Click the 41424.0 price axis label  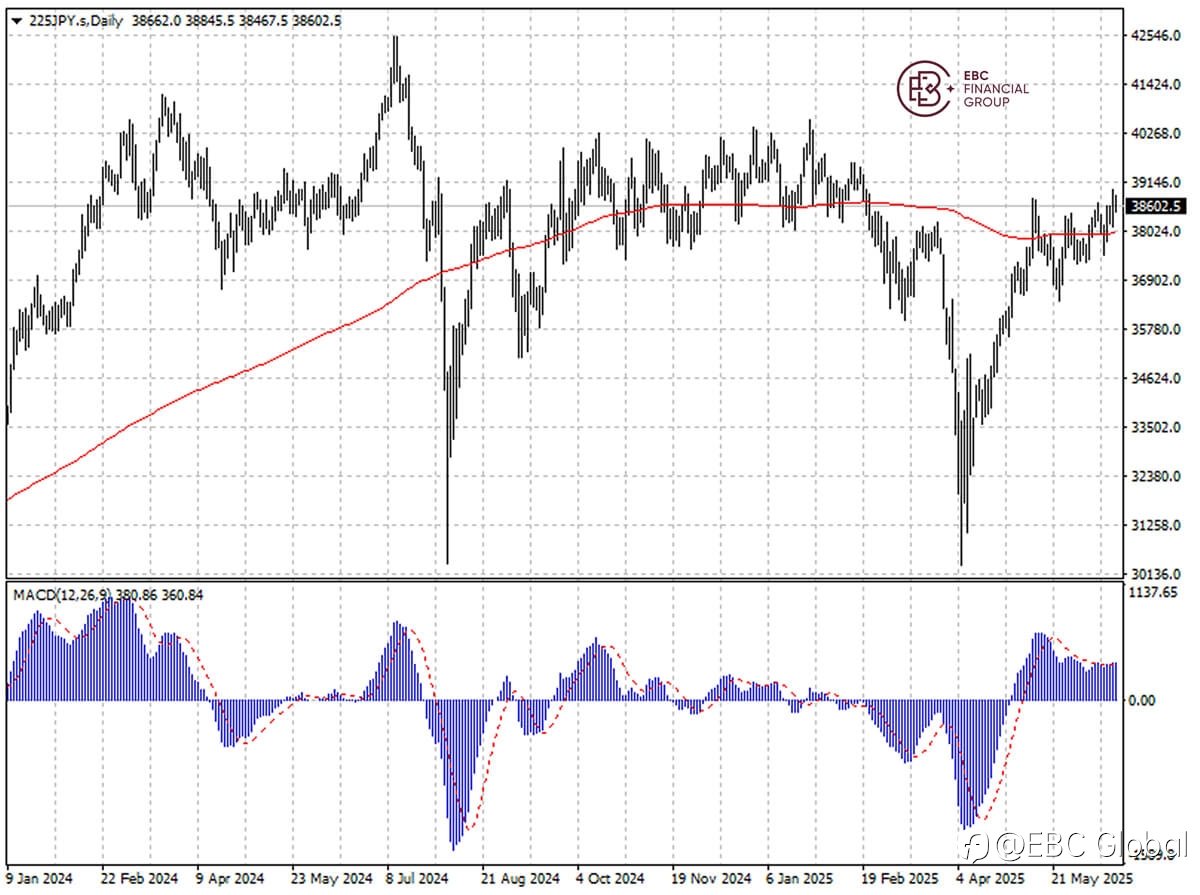(1156, 84)
